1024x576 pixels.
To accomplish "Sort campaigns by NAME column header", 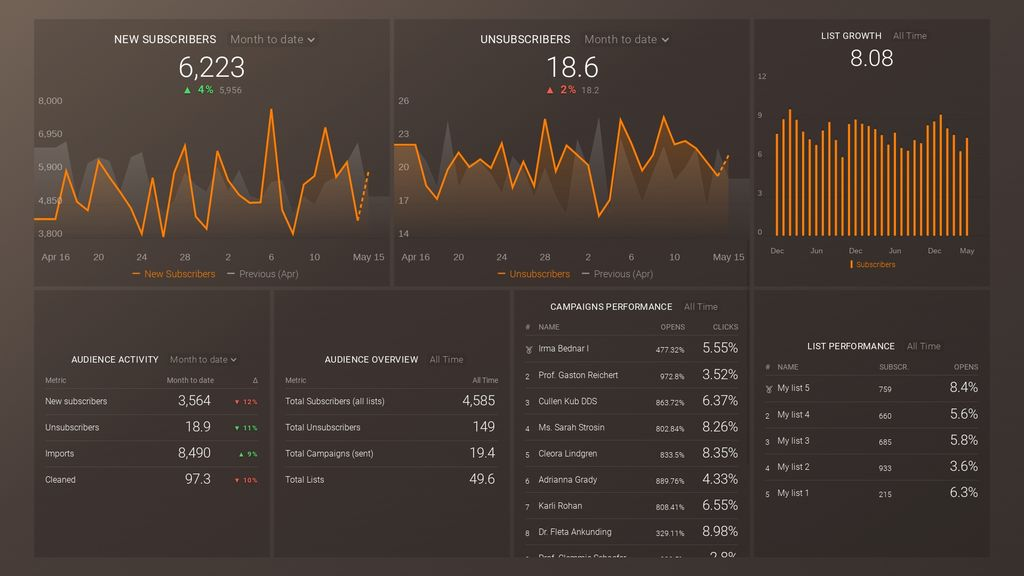I will (549, 327).
